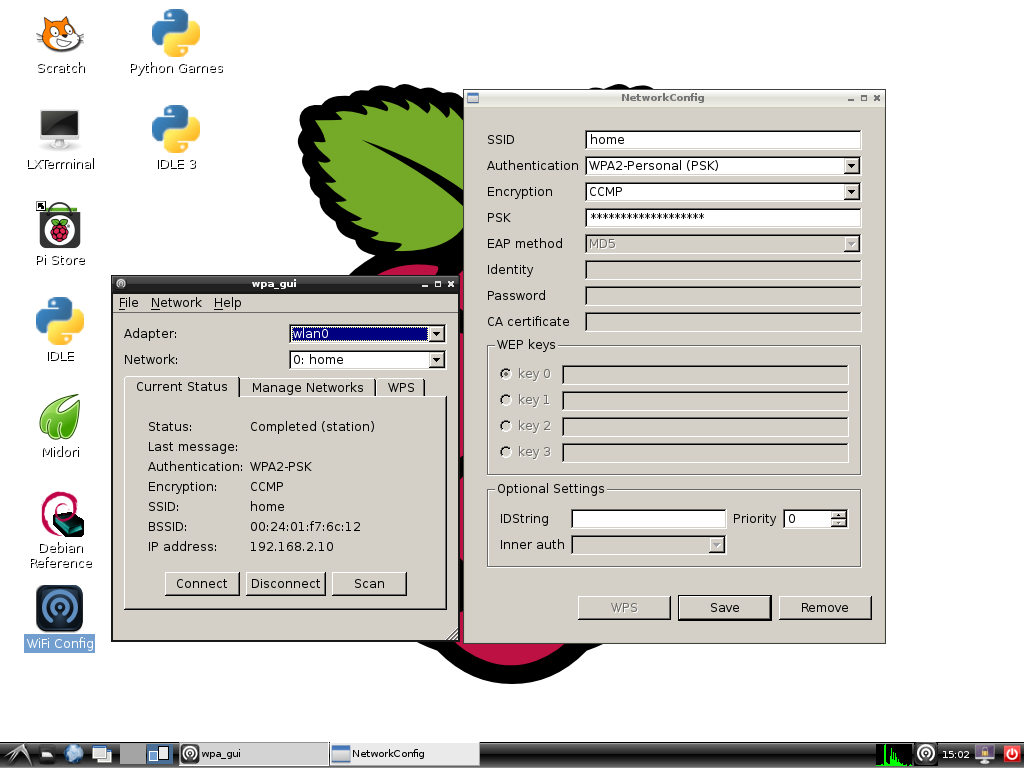1024x768 pixels.
Task: Open the Network menu in wpa_gui
Action: [176, 303]
